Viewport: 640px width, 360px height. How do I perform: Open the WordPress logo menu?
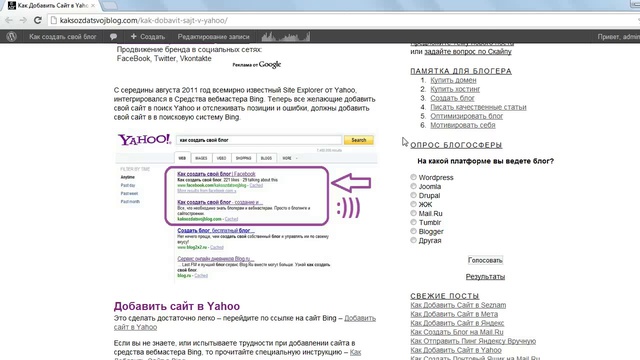coord(11,36)
